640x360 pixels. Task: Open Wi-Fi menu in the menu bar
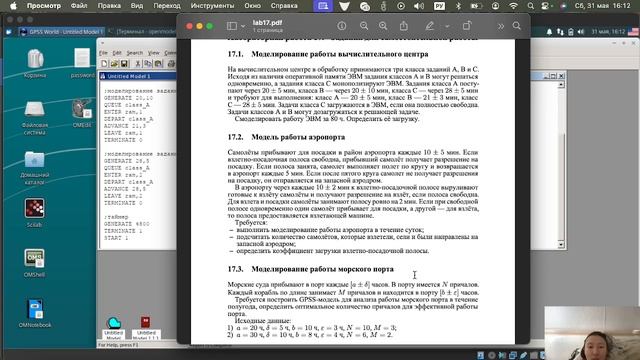tap(513, 6)
